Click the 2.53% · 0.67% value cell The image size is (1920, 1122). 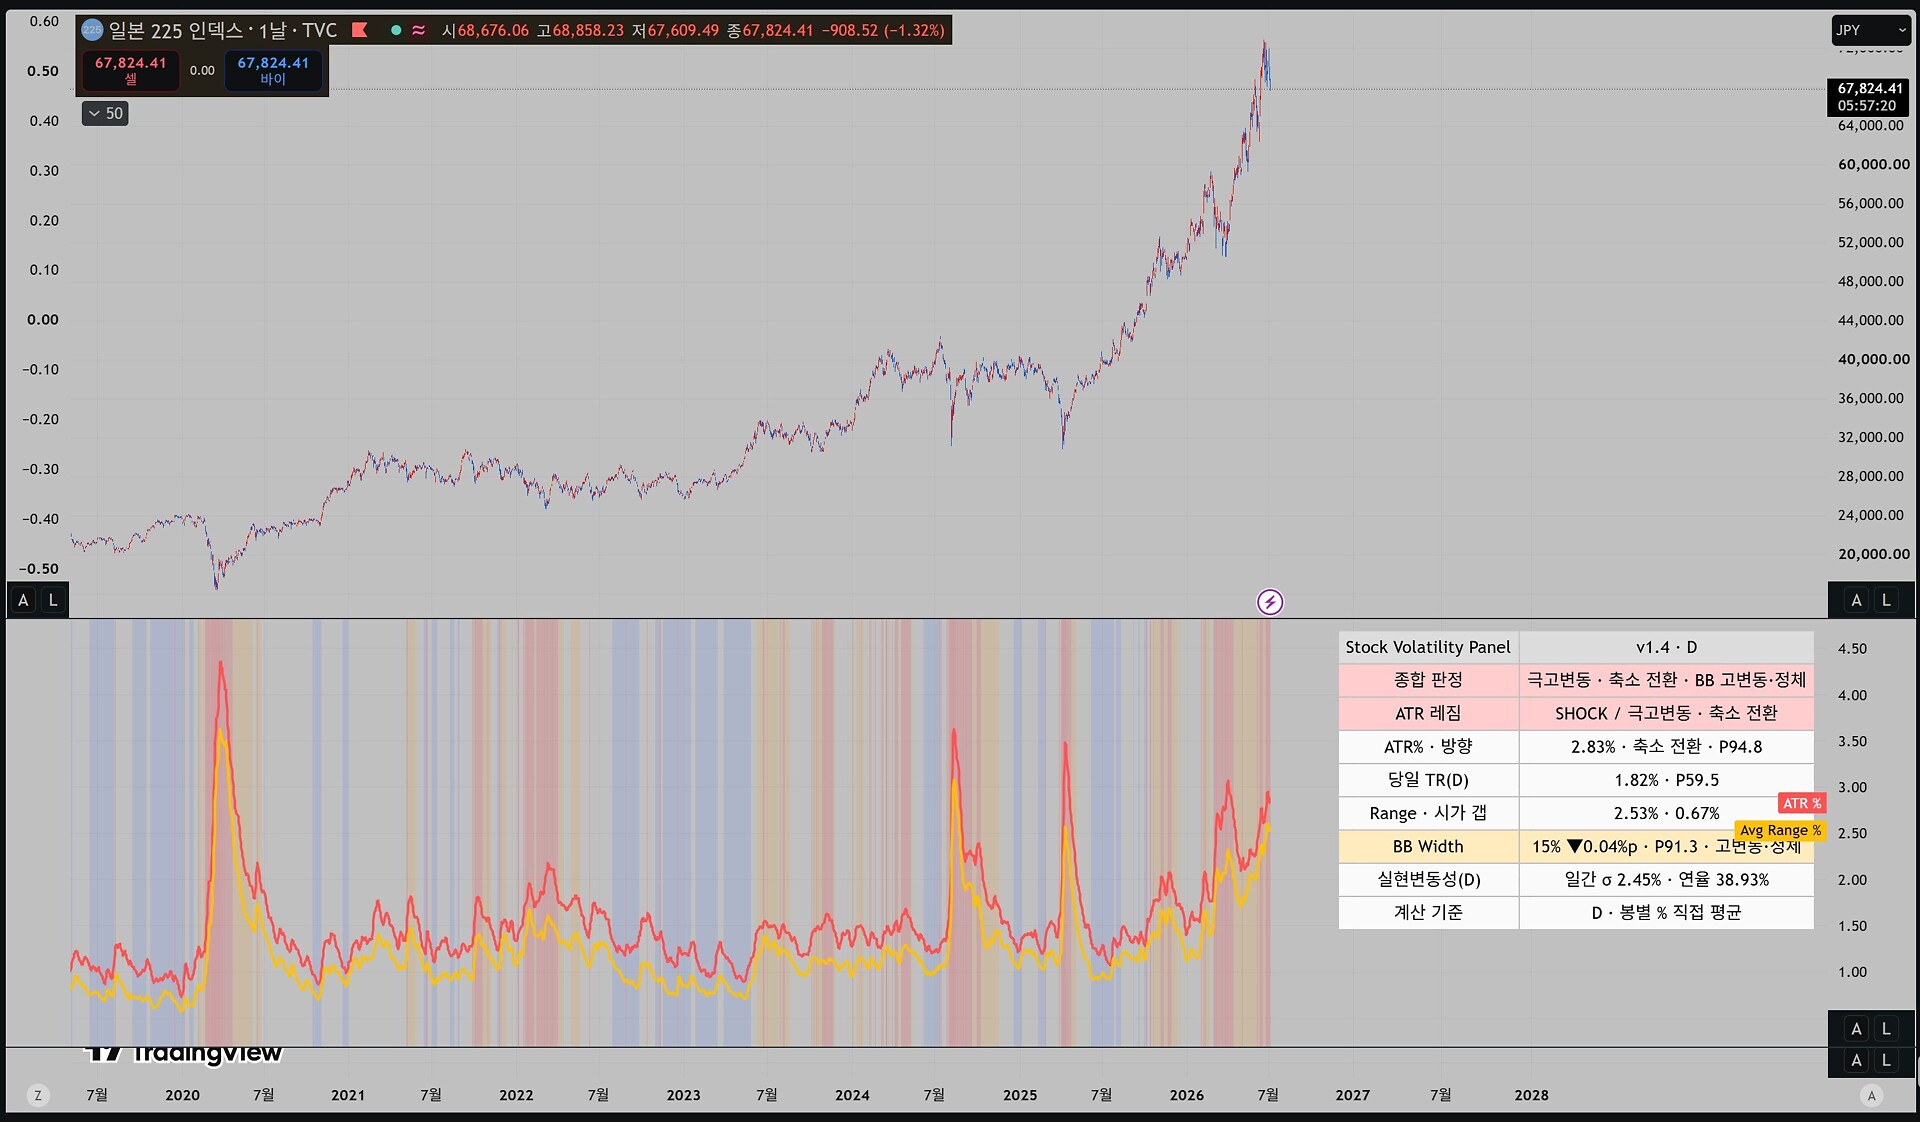coord(1666,813)
